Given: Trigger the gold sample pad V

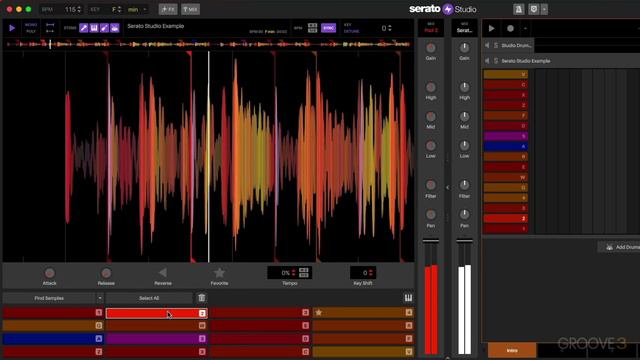Looking at the screenshot, I should 363,351.
